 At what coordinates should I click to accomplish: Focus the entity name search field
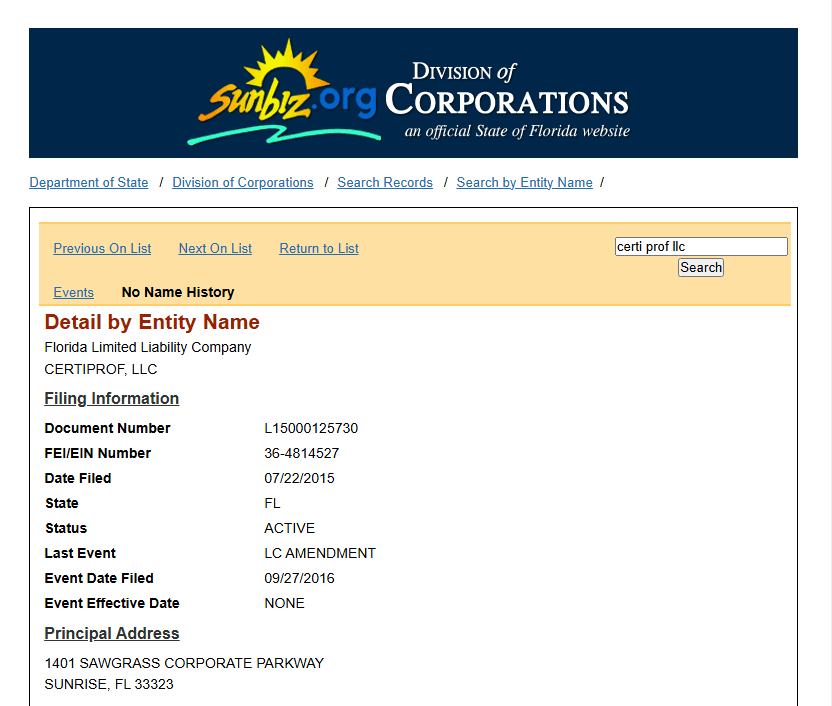(x=700, y=247)
